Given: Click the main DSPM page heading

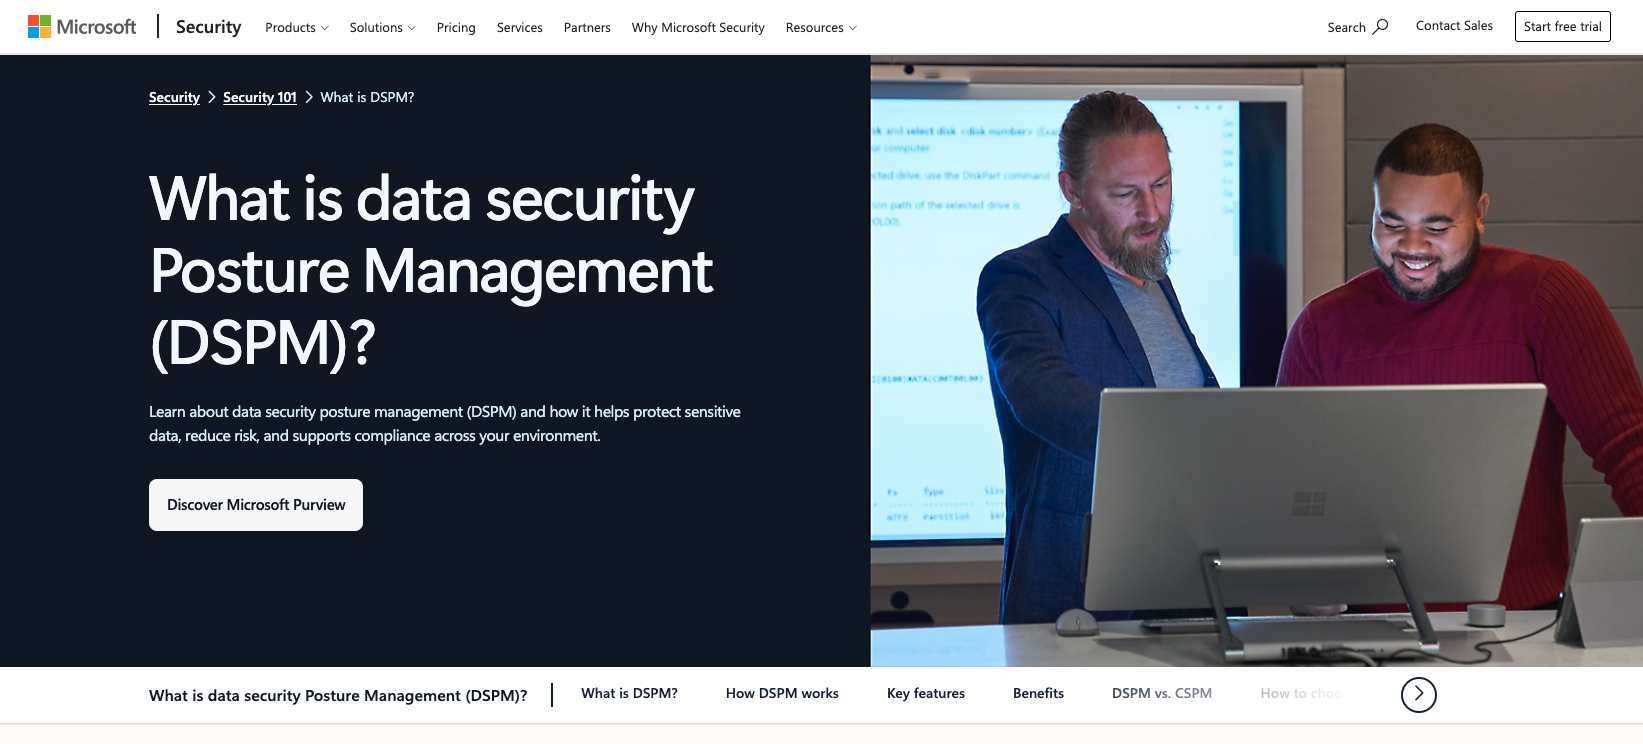Looking at the screenshot, I should click(x=432, y=270).
